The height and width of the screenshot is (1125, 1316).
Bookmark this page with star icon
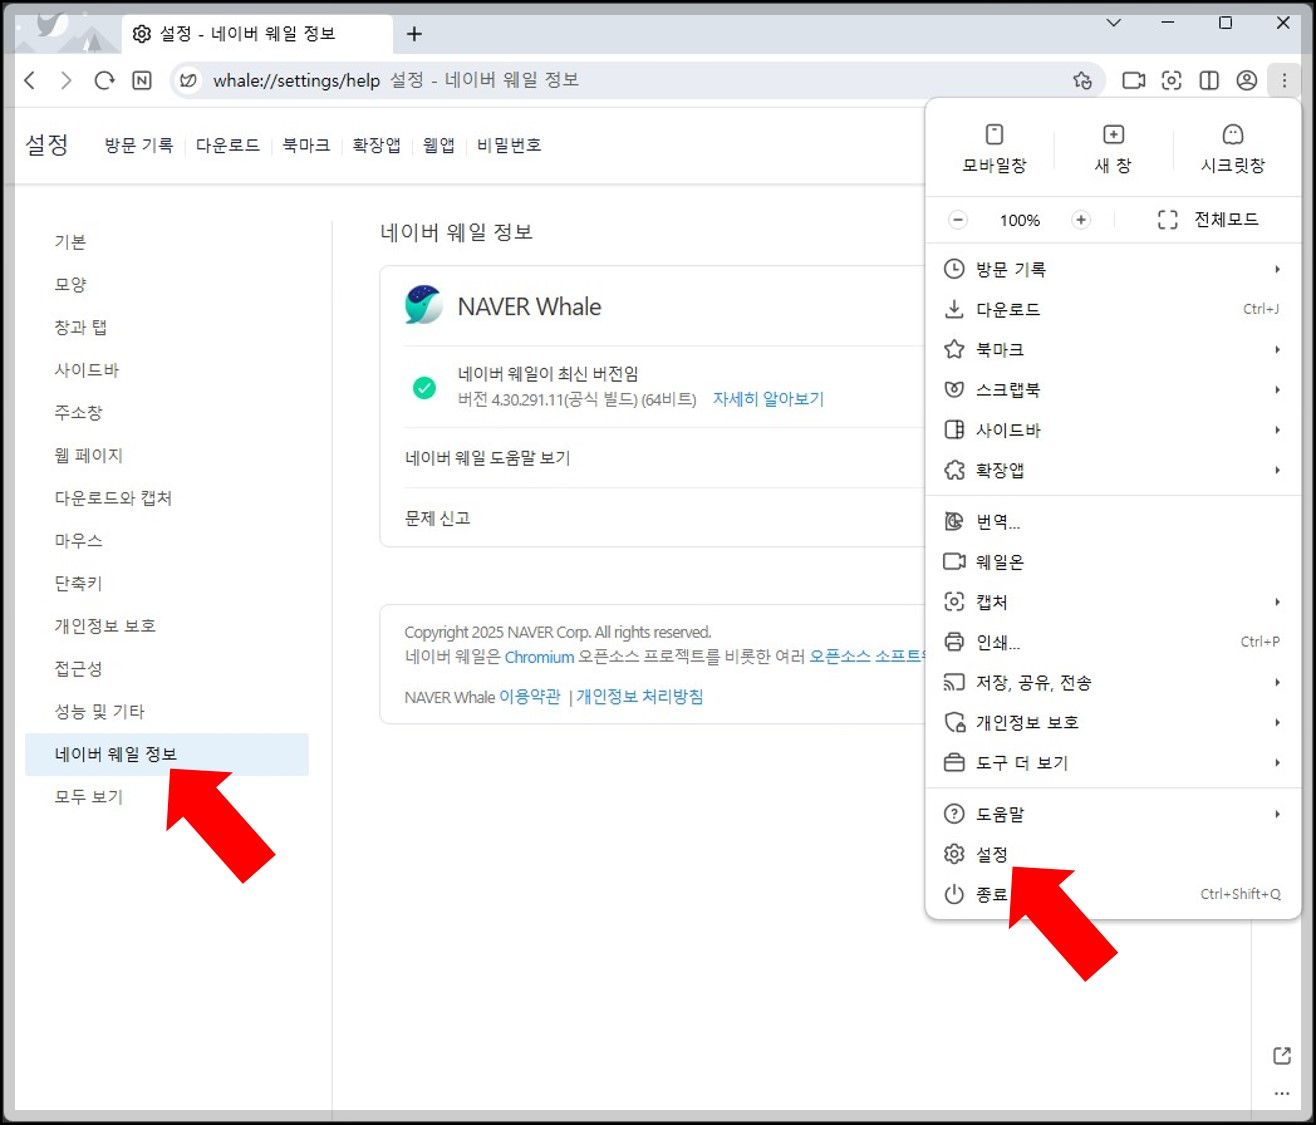1082,80
